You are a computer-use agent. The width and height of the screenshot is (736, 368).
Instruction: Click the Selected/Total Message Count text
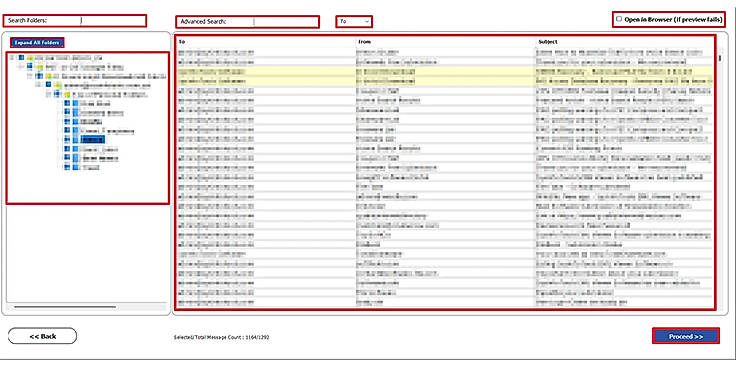(222, 337)
